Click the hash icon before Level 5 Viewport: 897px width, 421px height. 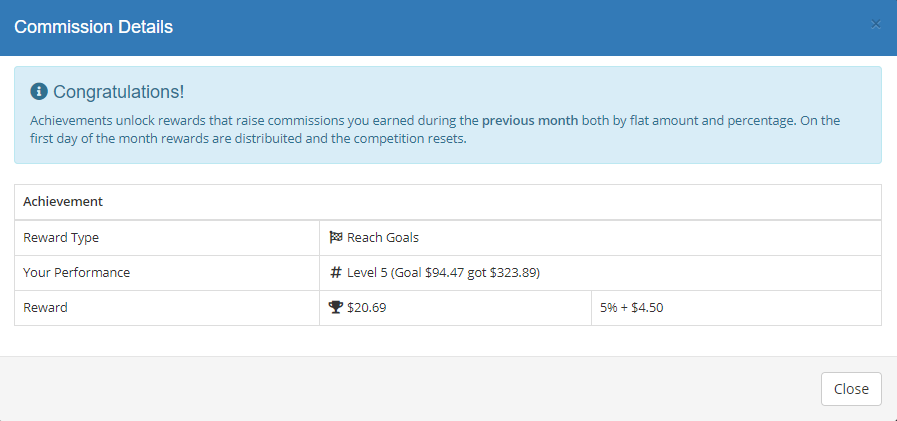(x=336, y=273)
